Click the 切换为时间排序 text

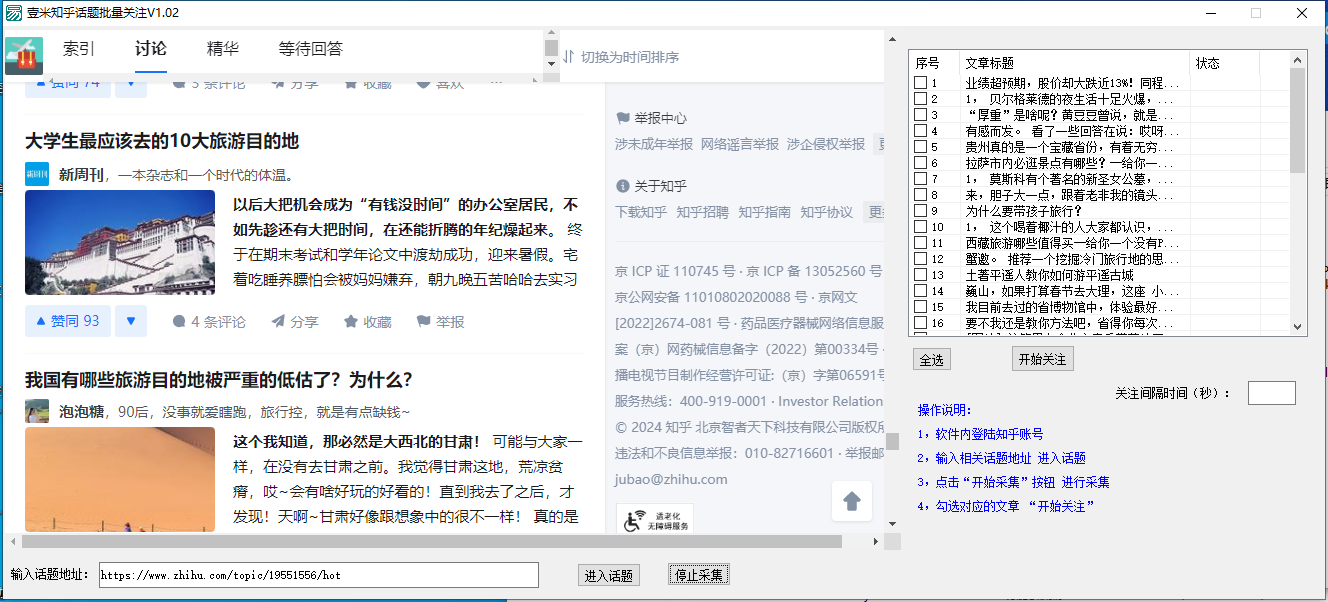630,57
